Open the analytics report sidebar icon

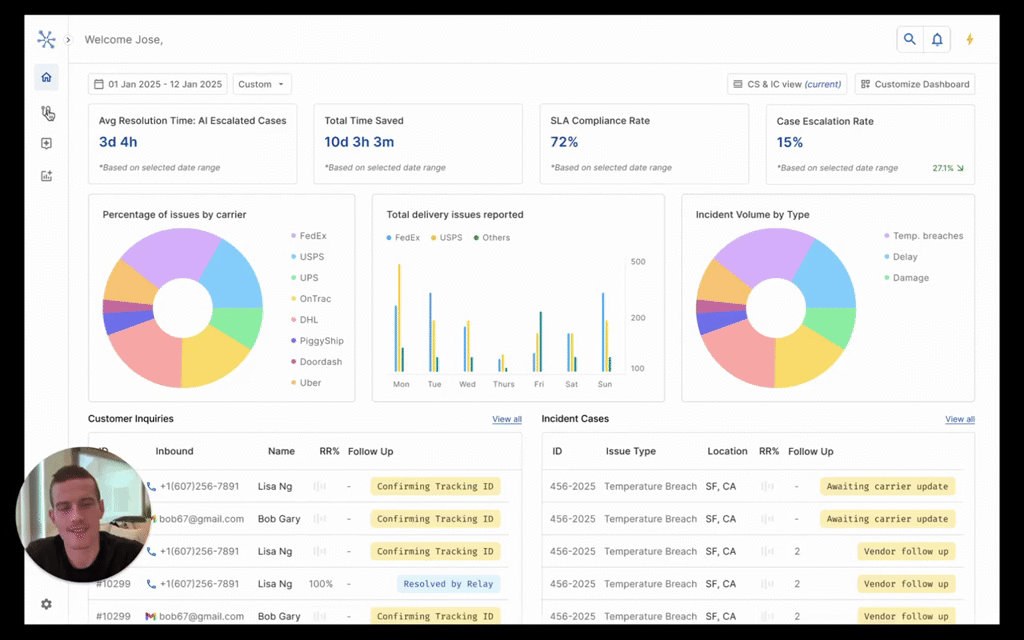pos(46,176)
